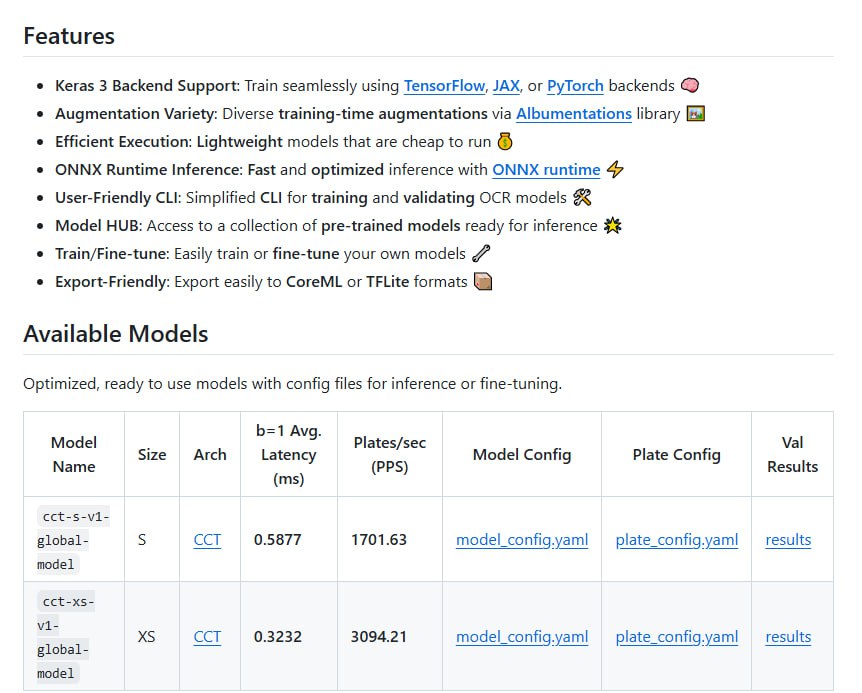Open the Albumentations library link
Screen dimensions: 862x693
(574, 114)
